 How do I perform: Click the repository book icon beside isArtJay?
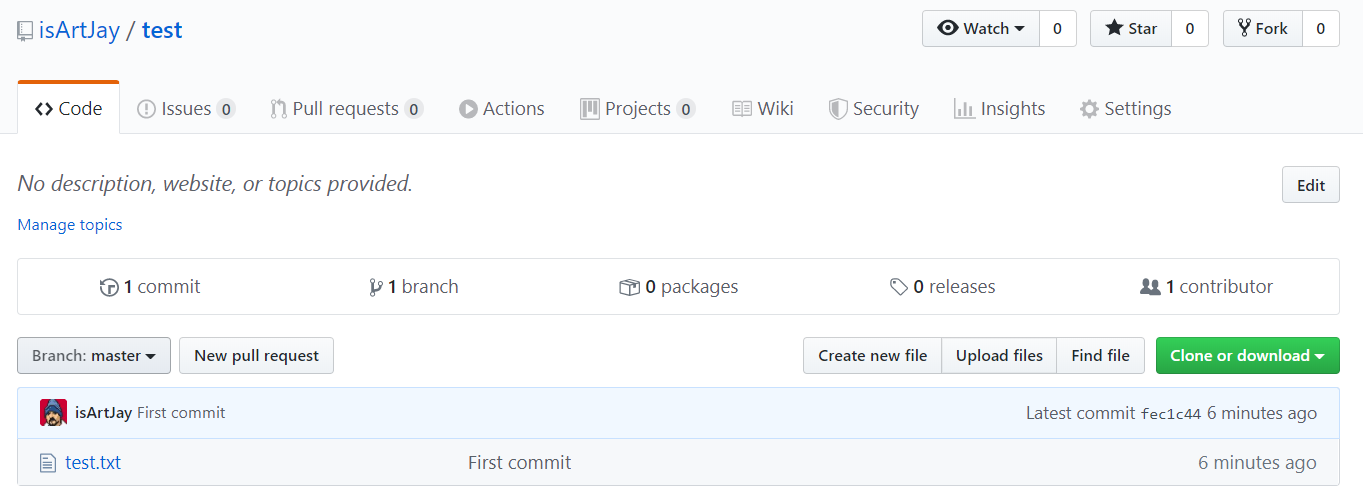click(x=25, y=31)
